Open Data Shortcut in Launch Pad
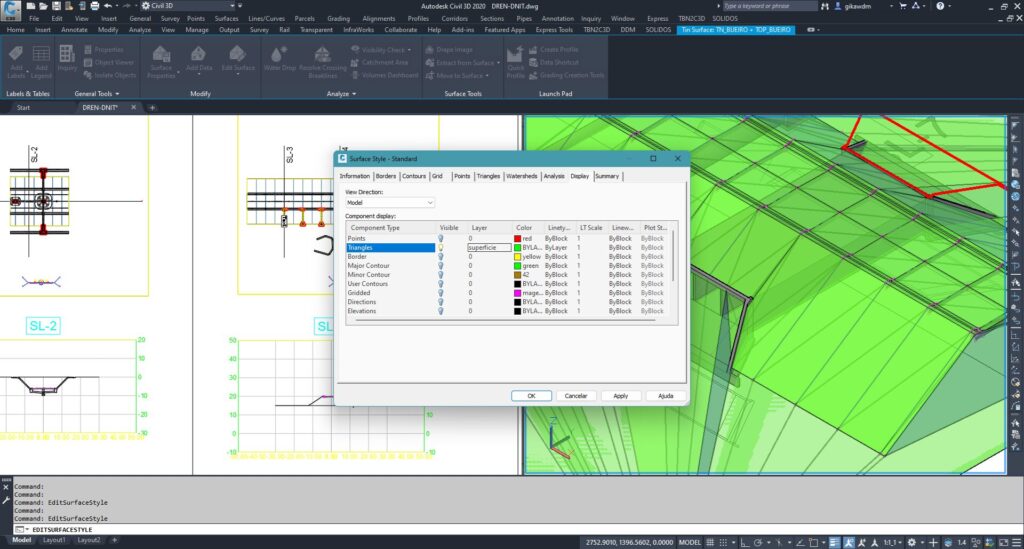The width and height of the screenshot is (1024, 549). pyautogui.click(x=554, y=63)
